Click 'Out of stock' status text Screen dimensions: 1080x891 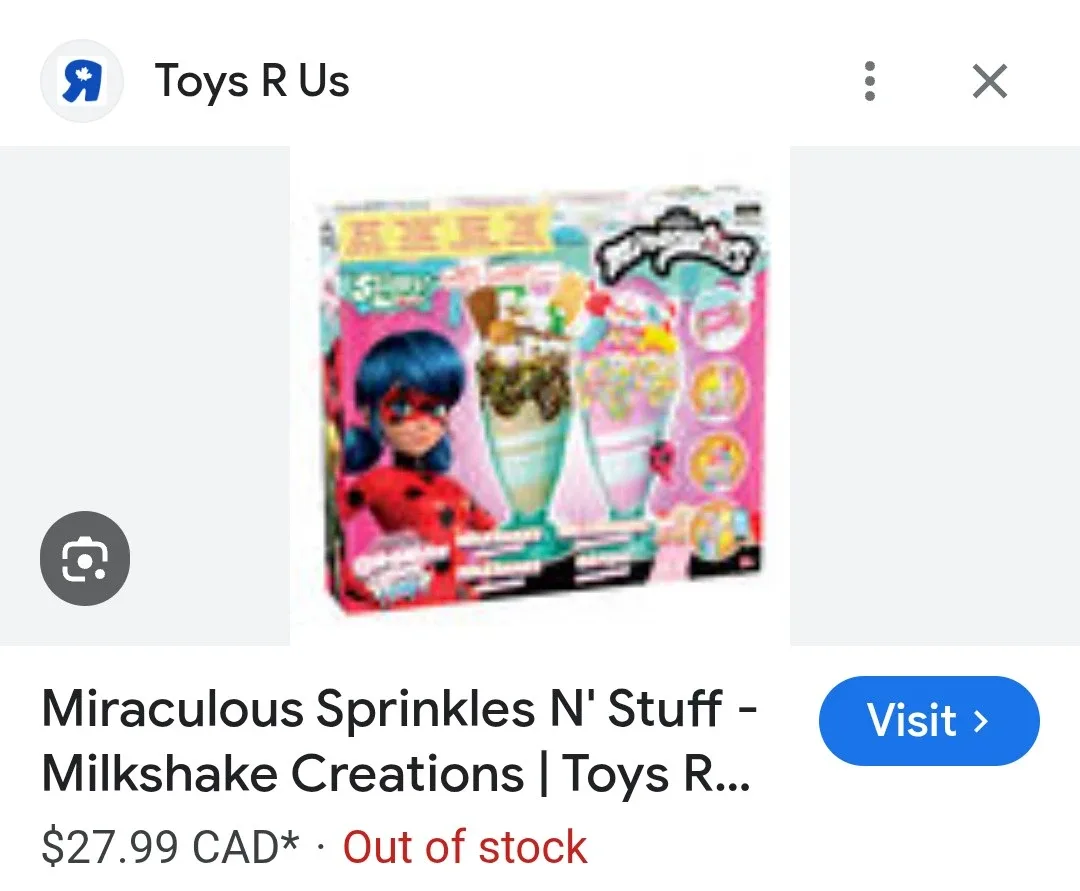coord(464,847)
